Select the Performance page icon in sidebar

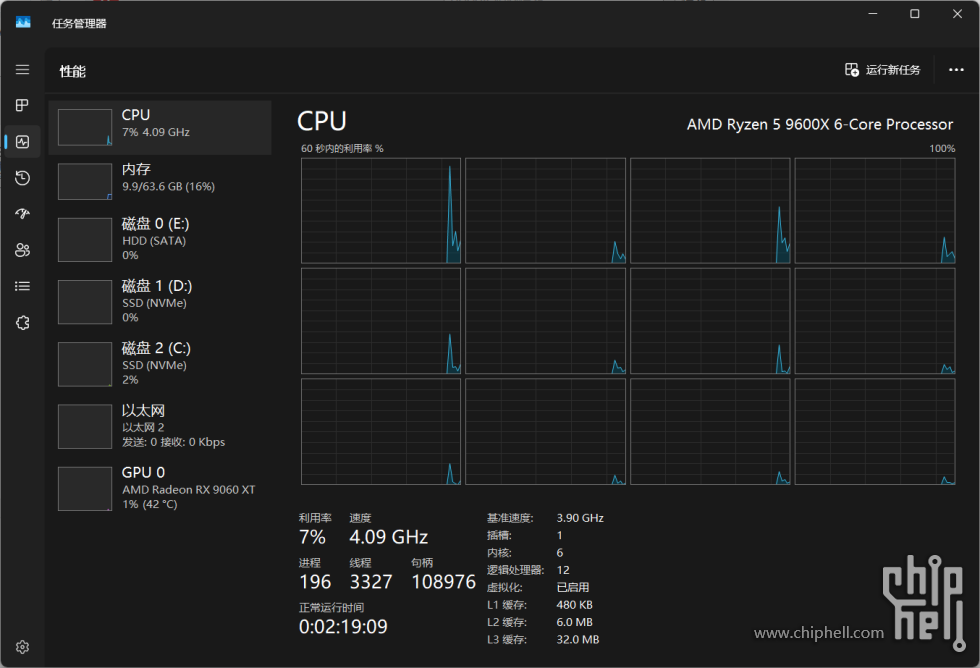(x=22, y=142)
